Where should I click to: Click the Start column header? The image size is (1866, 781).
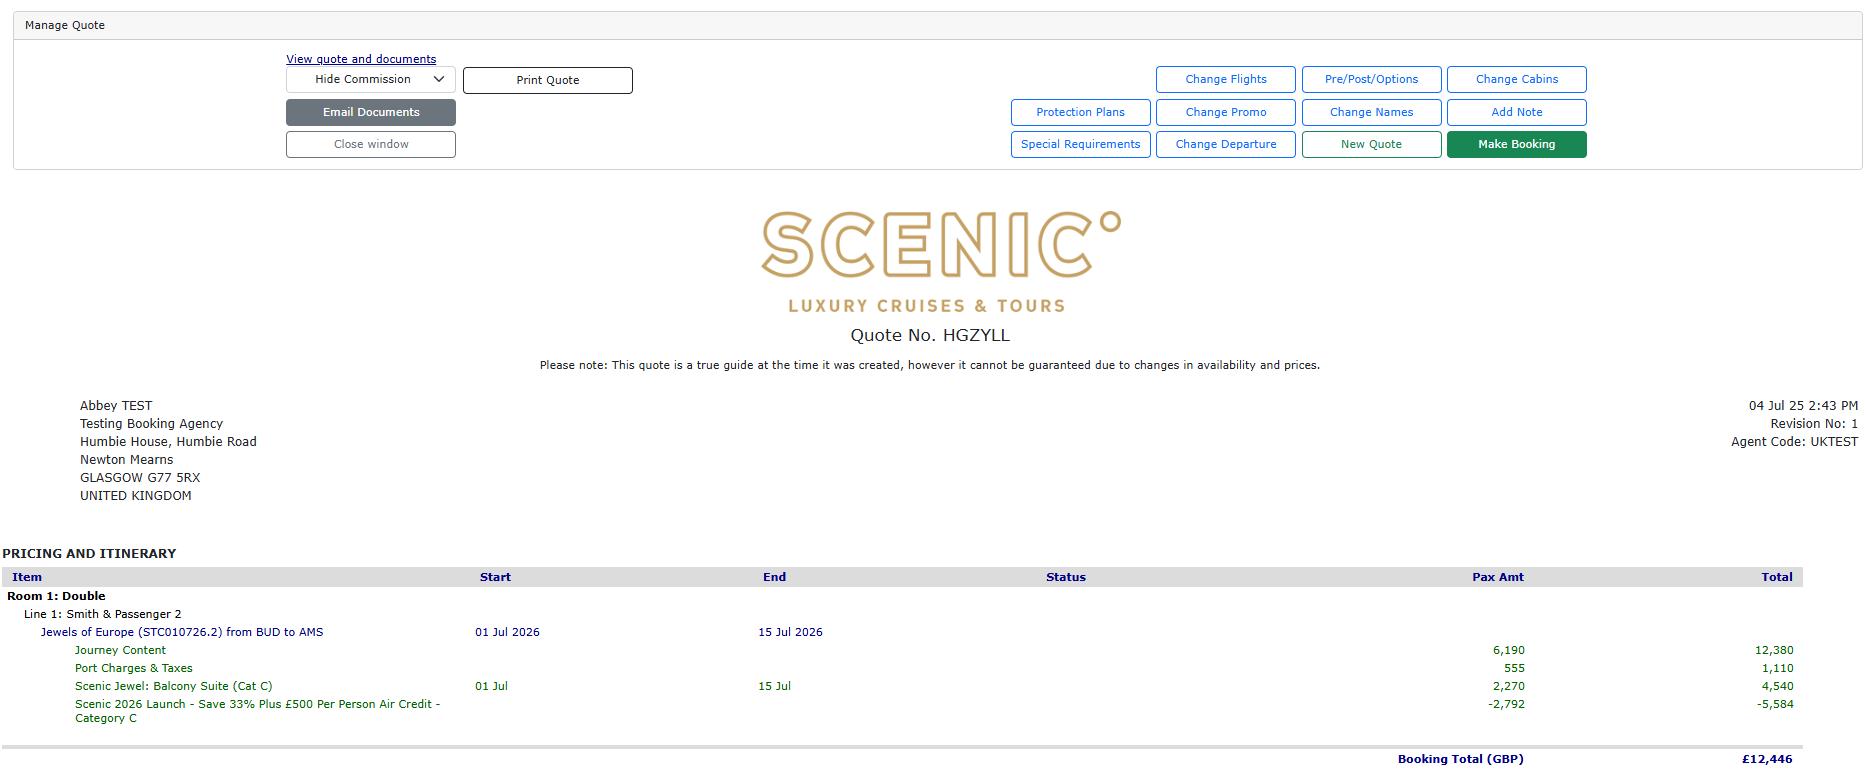(495, 577)
